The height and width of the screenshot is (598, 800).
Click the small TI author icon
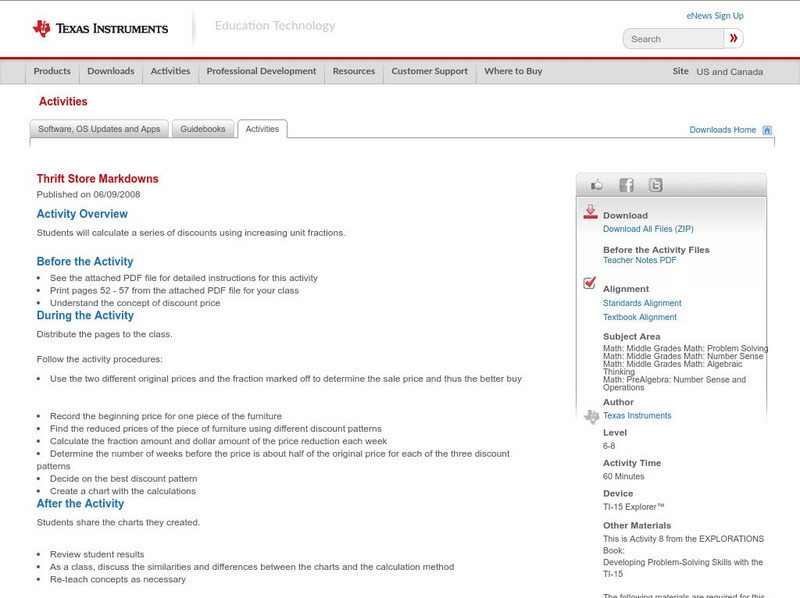[x=591, y=416]
